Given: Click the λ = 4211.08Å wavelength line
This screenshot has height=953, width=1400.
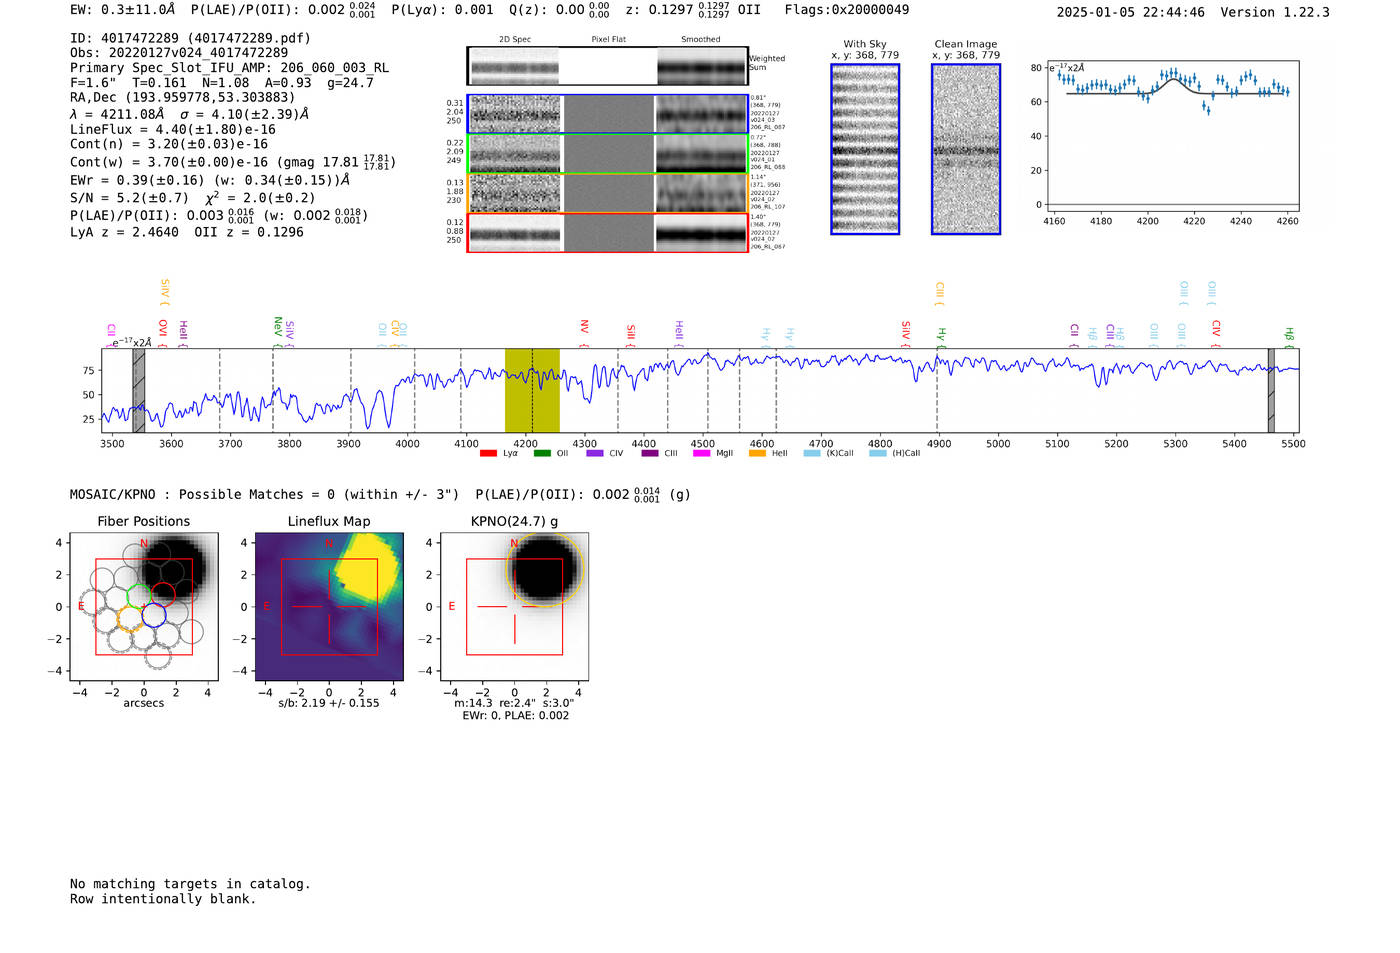Looking at the screenshot, I should [x=190, y=114].
